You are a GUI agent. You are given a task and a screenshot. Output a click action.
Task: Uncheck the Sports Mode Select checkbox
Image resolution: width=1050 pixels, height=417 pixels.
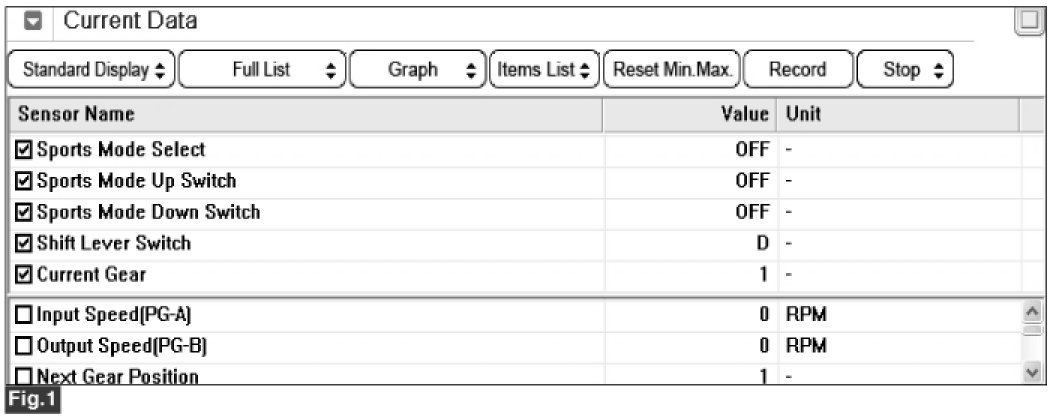pyautogui.click(x=25, y=150)
